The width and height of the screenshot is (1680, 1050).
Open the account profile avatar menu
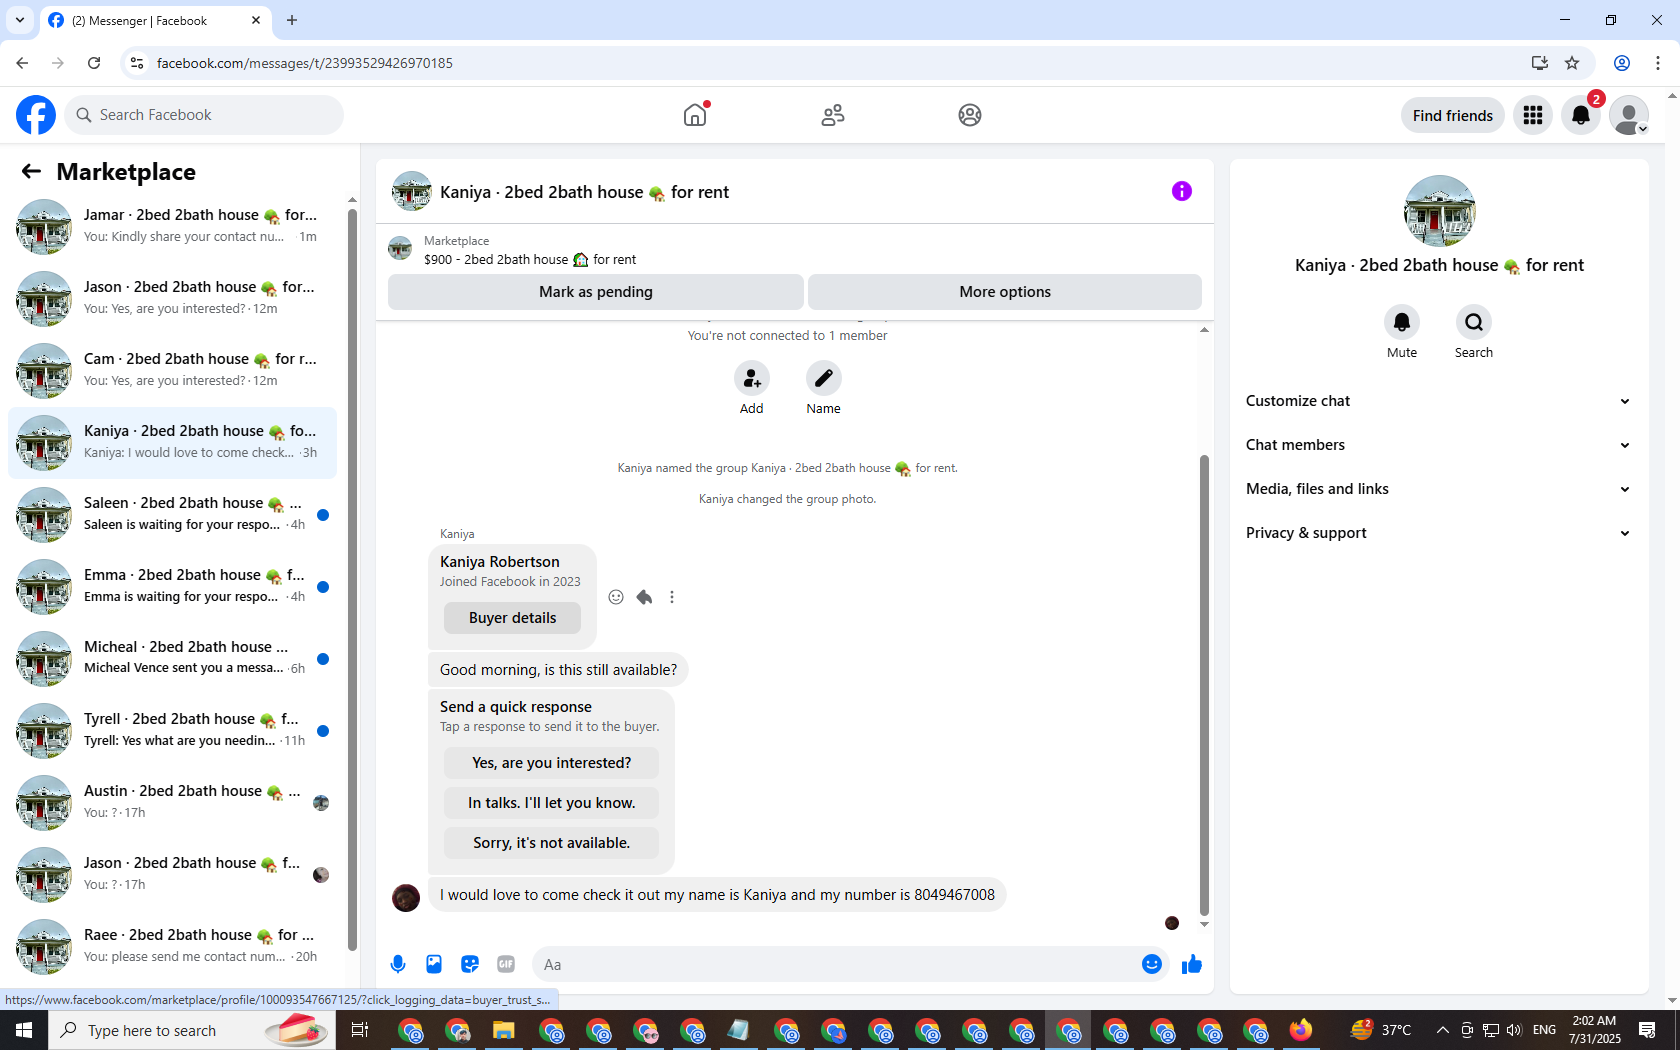[x=1629, y=115]
